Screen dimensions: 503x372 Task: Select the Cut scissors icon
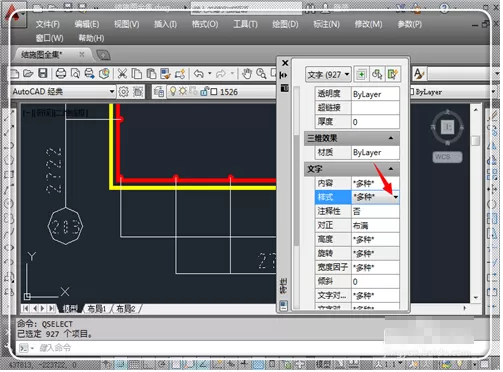122,73
